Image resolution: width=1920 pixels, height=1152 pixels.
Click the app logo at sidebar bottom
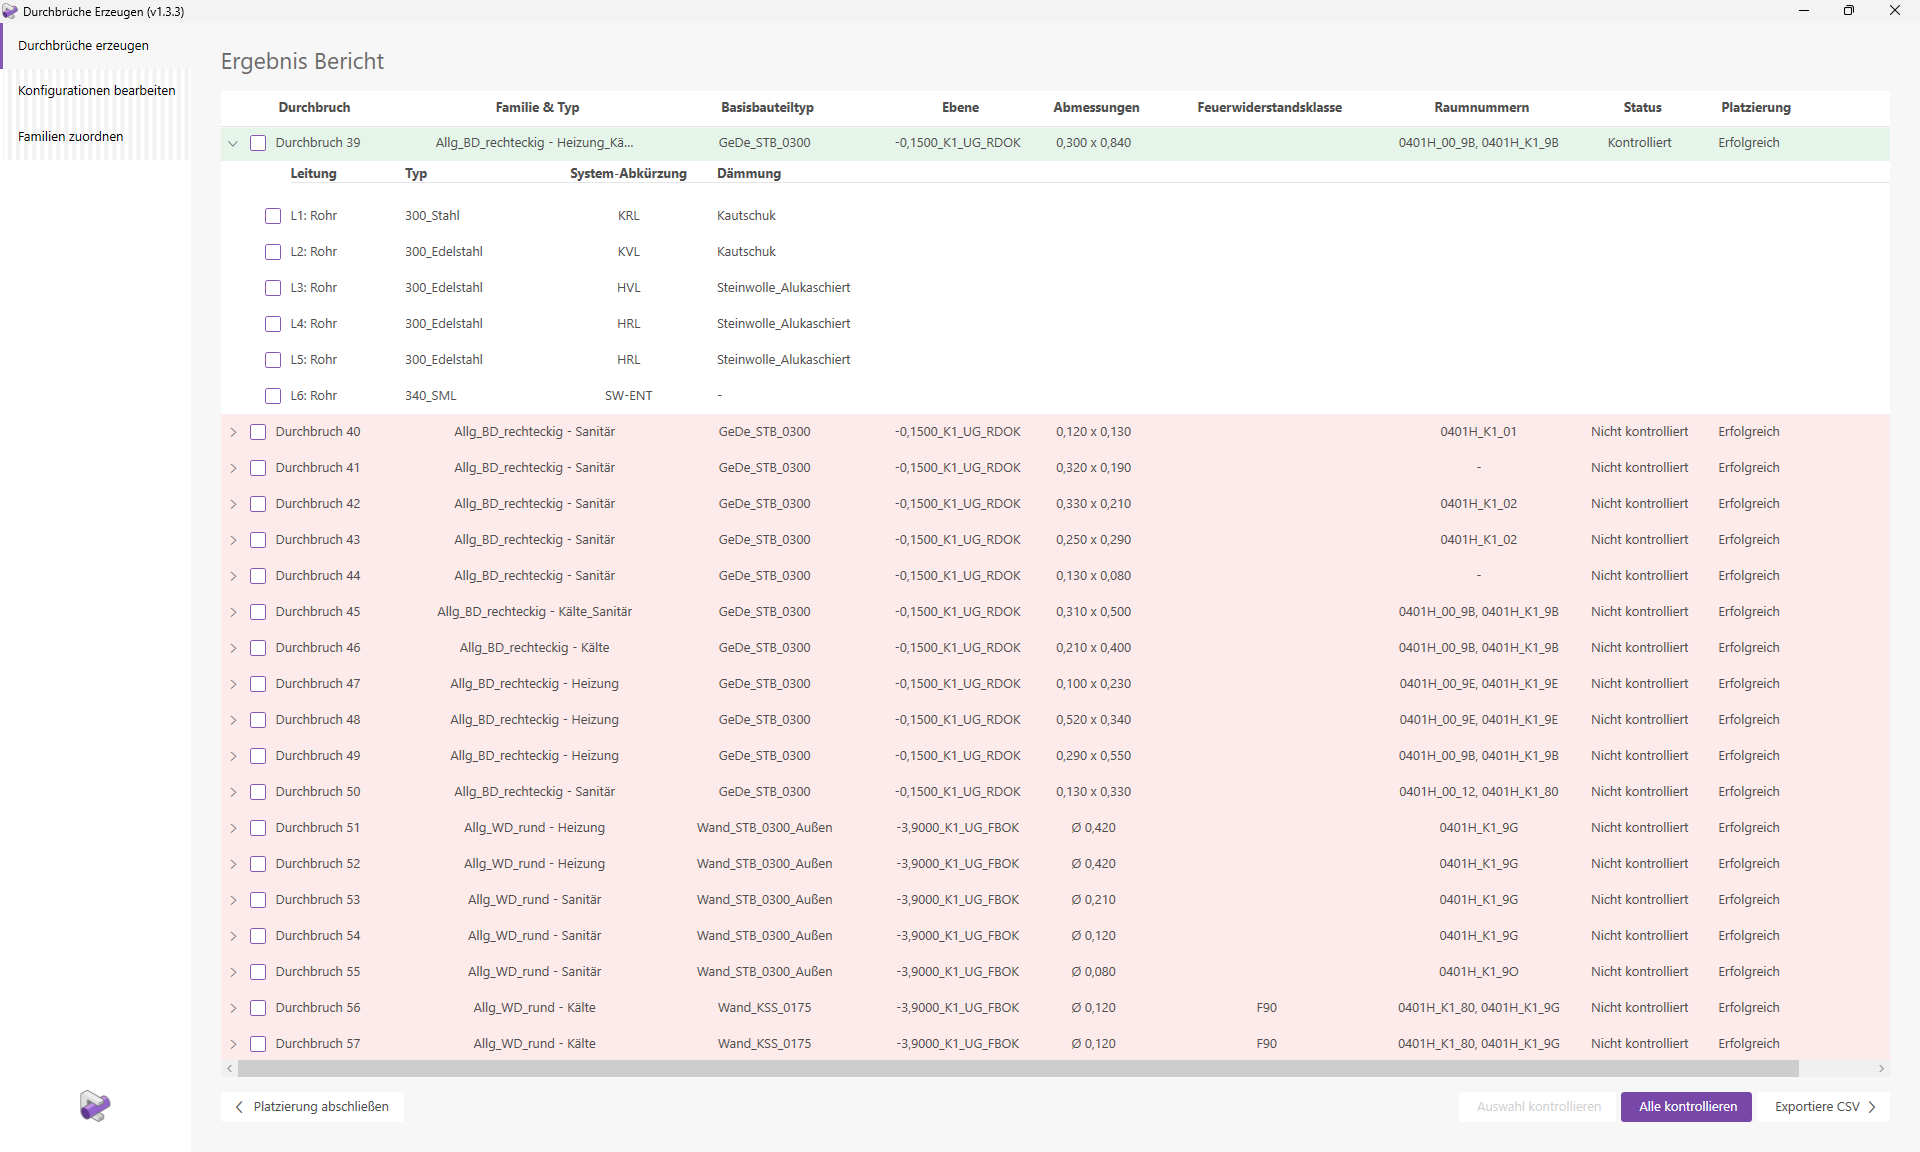coord(94,1106)
